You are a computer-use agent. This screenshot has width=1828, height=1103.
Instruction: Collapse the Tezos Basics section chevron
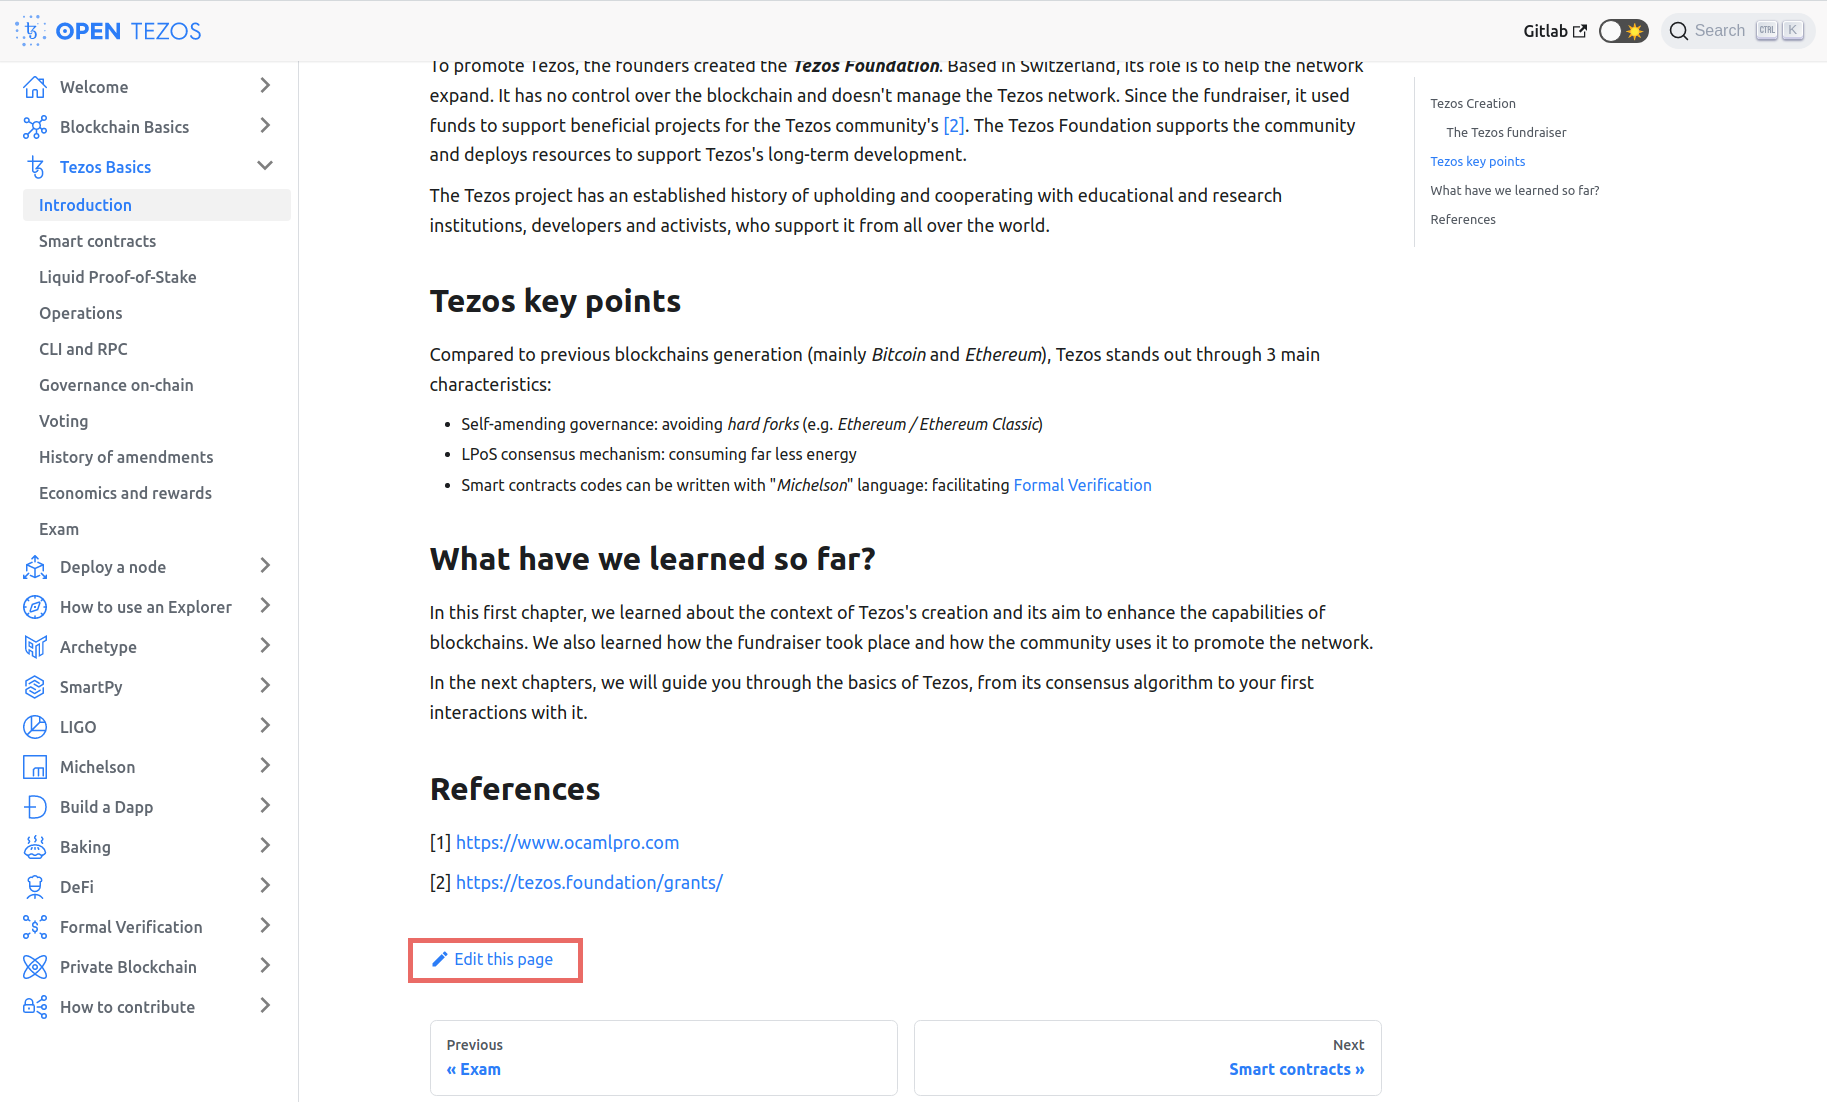tap(265, 166)
